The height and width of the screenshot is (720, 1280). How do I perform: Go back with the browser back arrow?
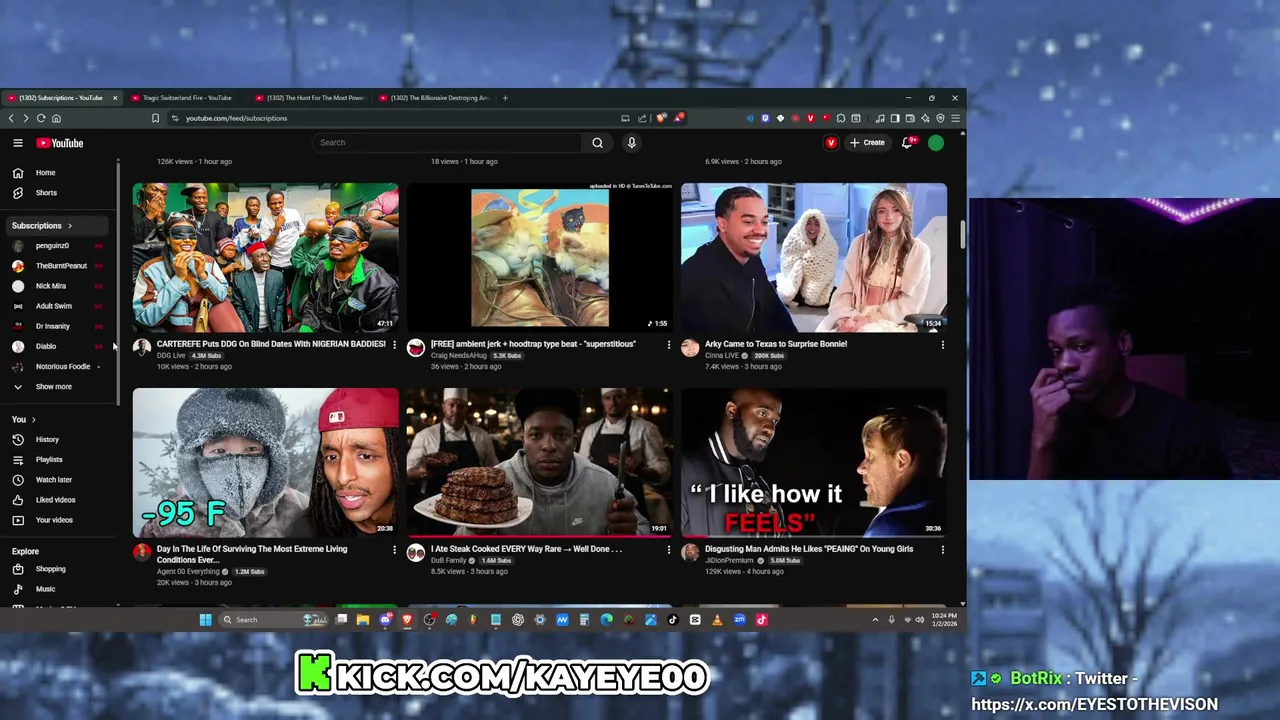click(x=11, y=118)
